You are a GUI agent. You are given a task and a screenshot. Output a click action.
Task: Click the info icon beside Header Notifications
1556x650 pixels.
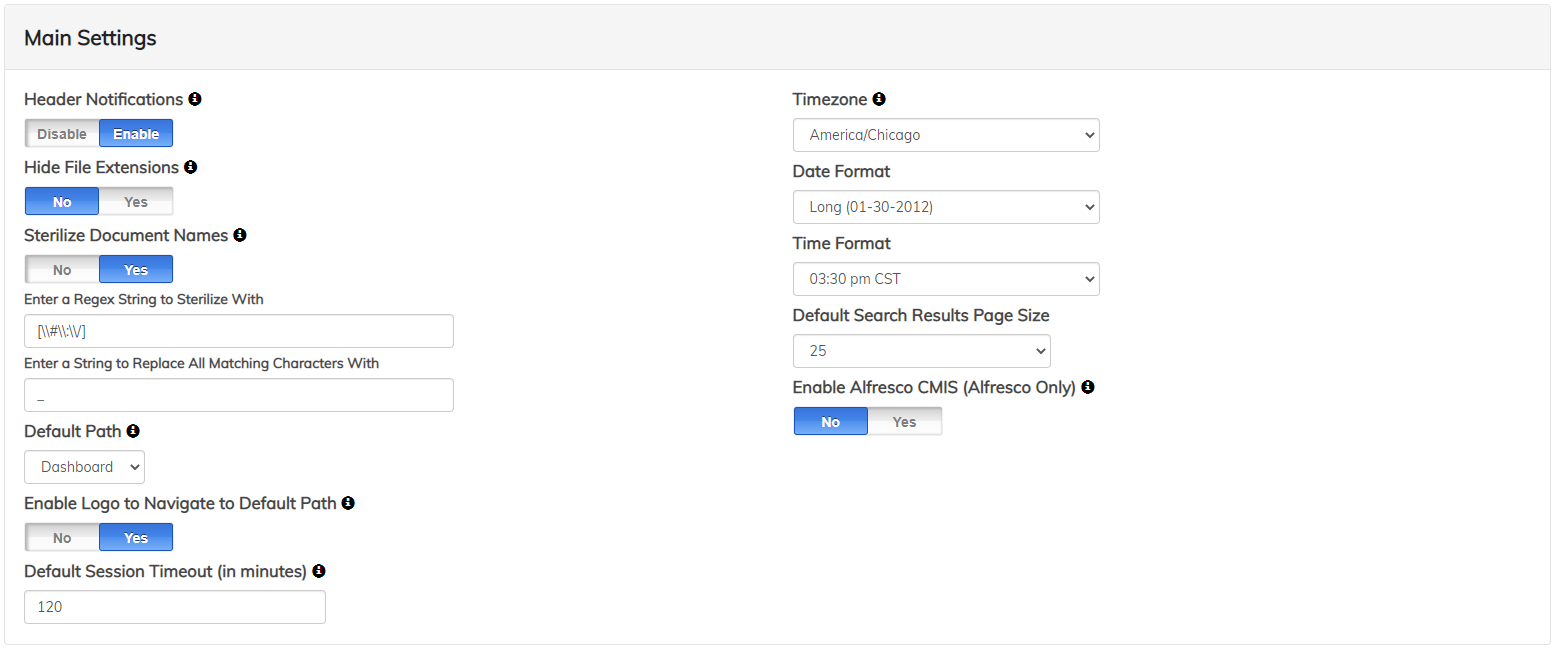[x=196, y=99]
